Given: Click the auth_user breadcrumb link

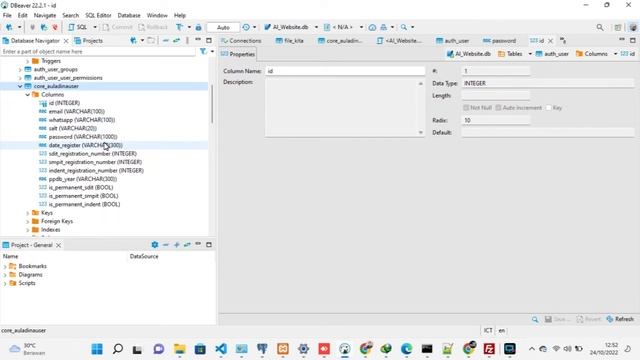Looking at the screenshot, I should 552,54.
